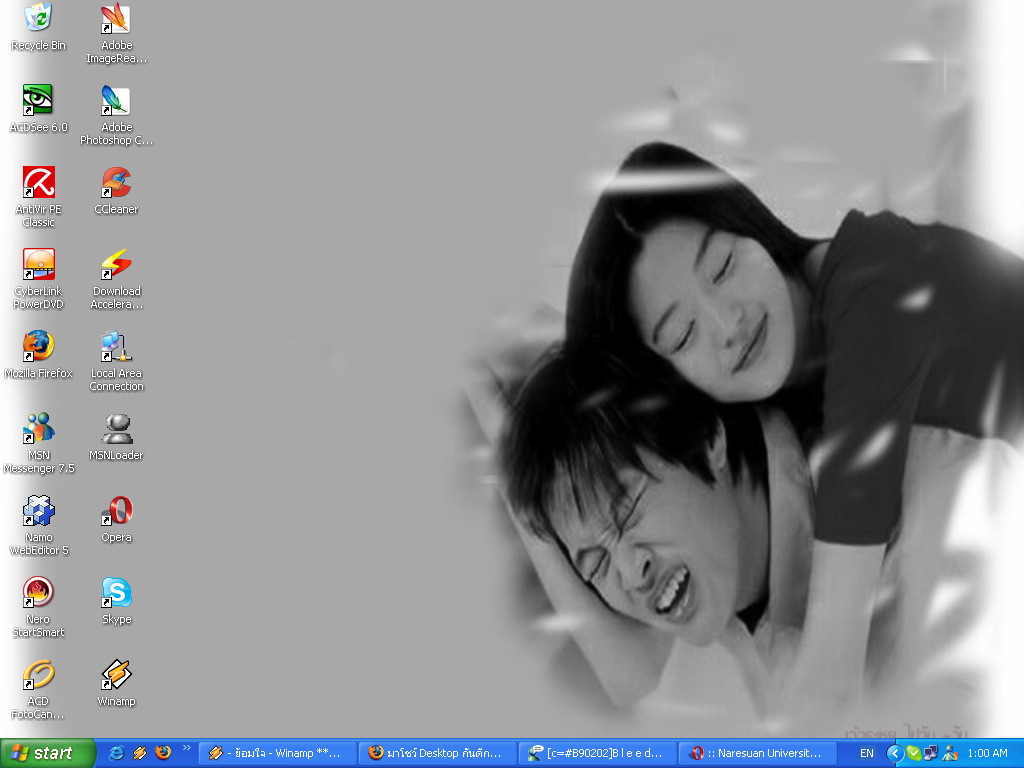Open the Recycle Bin desktop icon
1024x768 pixels.
point(39,26)
